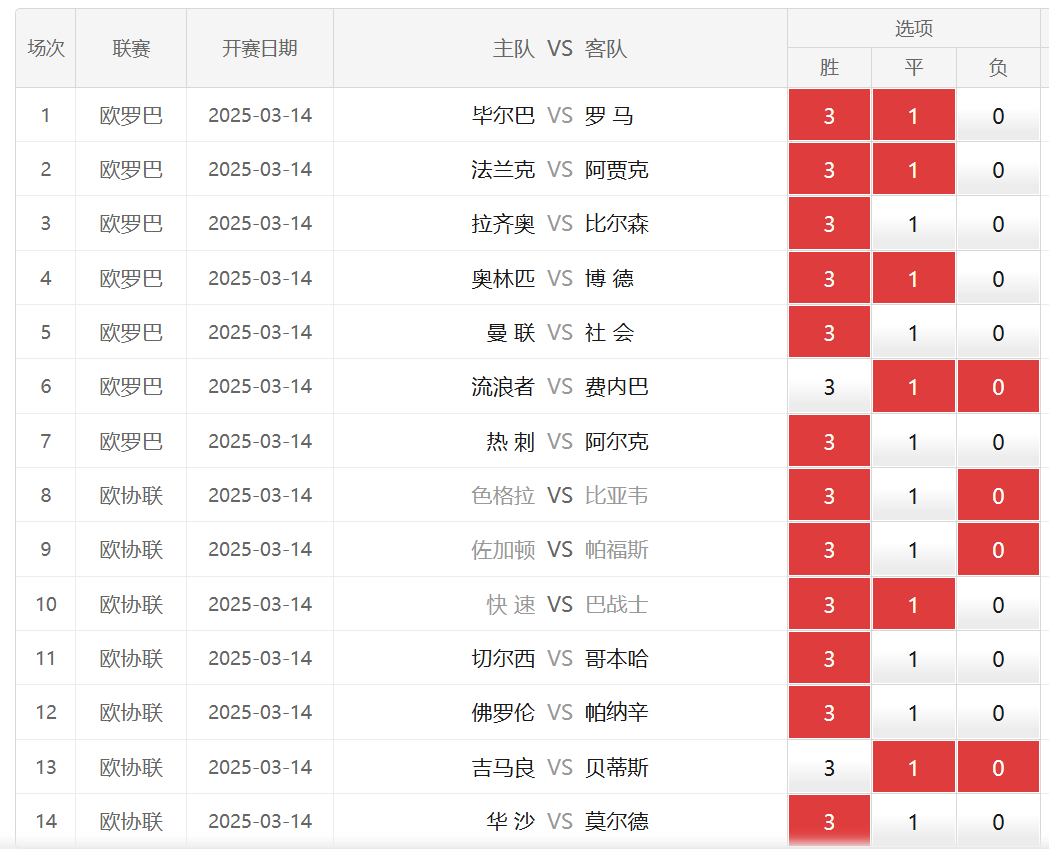
Task: Deselect 胜 (3) for 曼联 vs 社会
Action: point(829,332)
